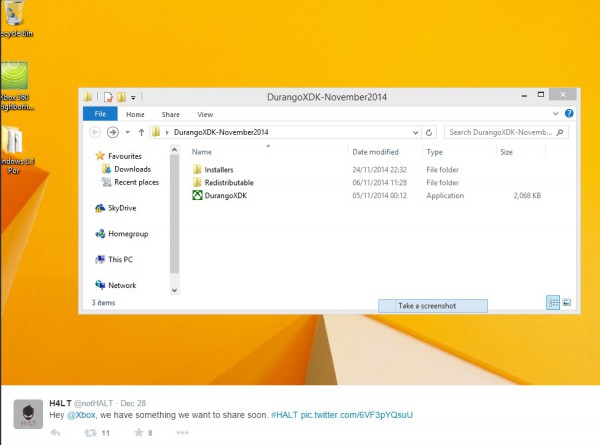Open Explorer Help via the question mark icon
This screenshot has width=600, height=445.
[569, 113]
